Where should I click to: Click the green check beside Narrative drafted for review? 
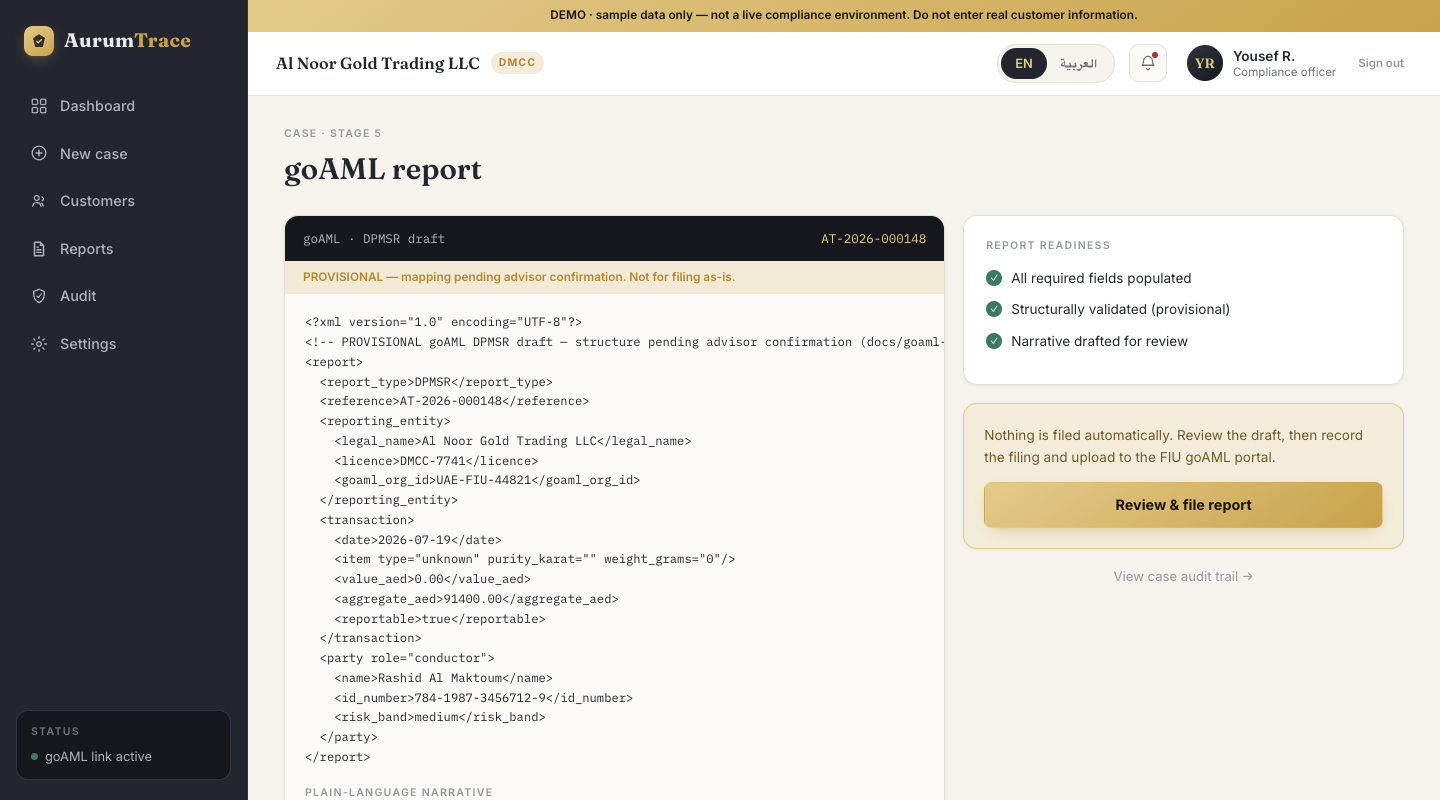click(x=994, y=341)
